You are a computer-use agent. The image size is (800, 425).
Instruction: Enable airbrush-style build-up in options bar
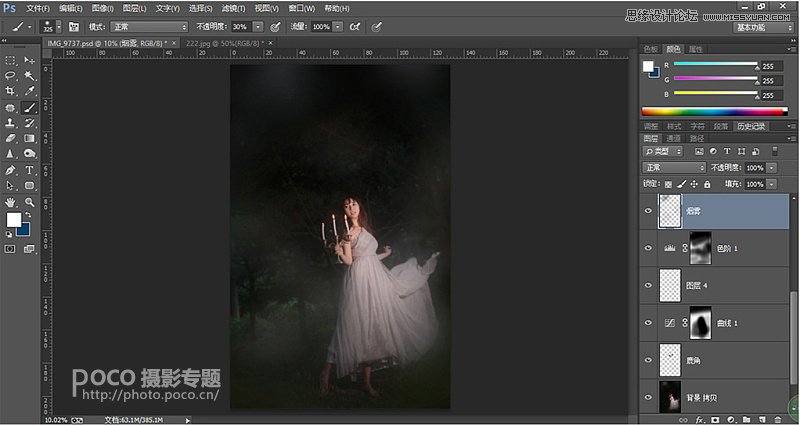355,27
